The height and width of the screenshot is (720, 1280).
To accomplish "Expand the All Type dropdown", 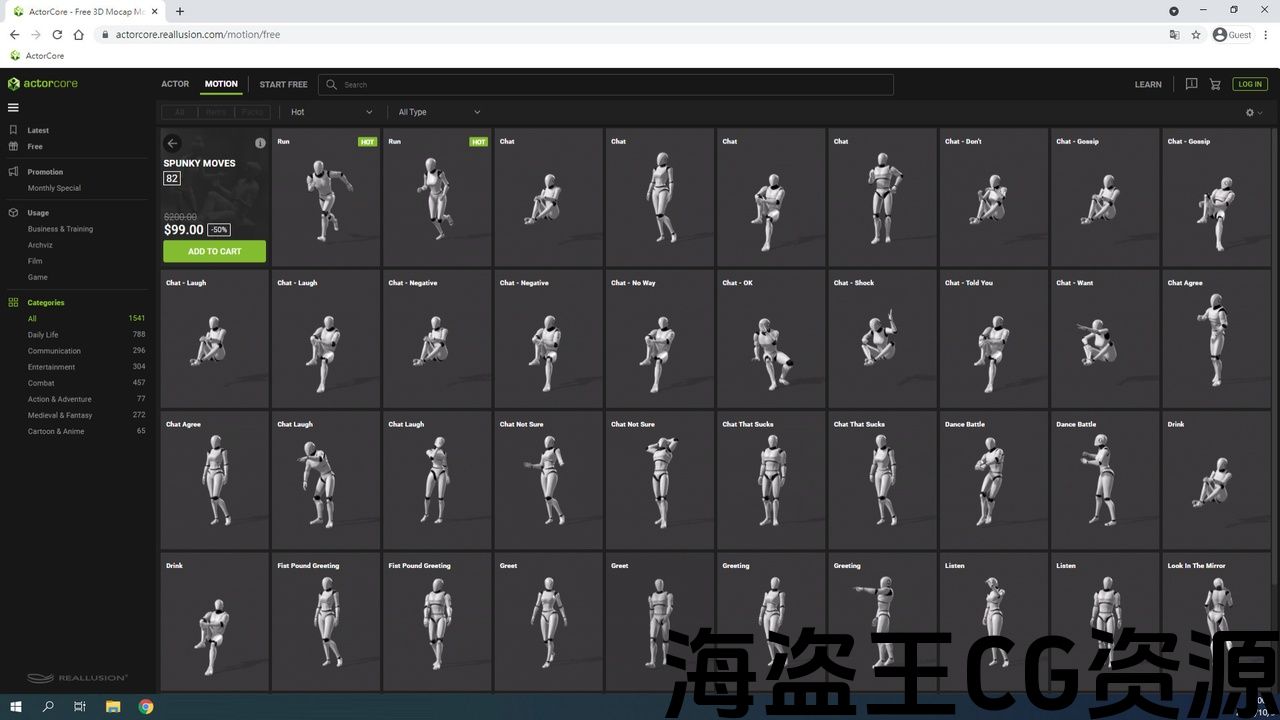I will click(439, 112).
